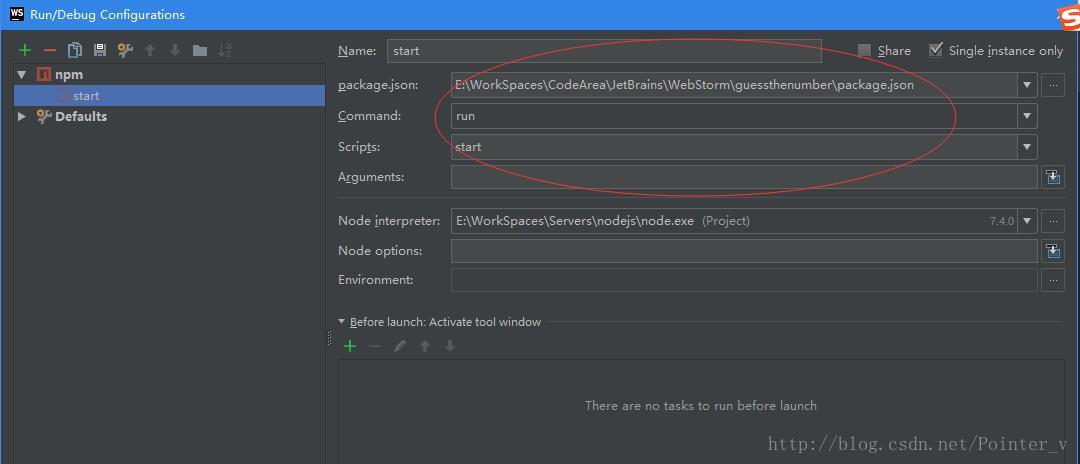The height and width of the screenshot is (464, 1080).
Task: Click the npm group label
Action: pyautogui.click(x=69, y=74)
